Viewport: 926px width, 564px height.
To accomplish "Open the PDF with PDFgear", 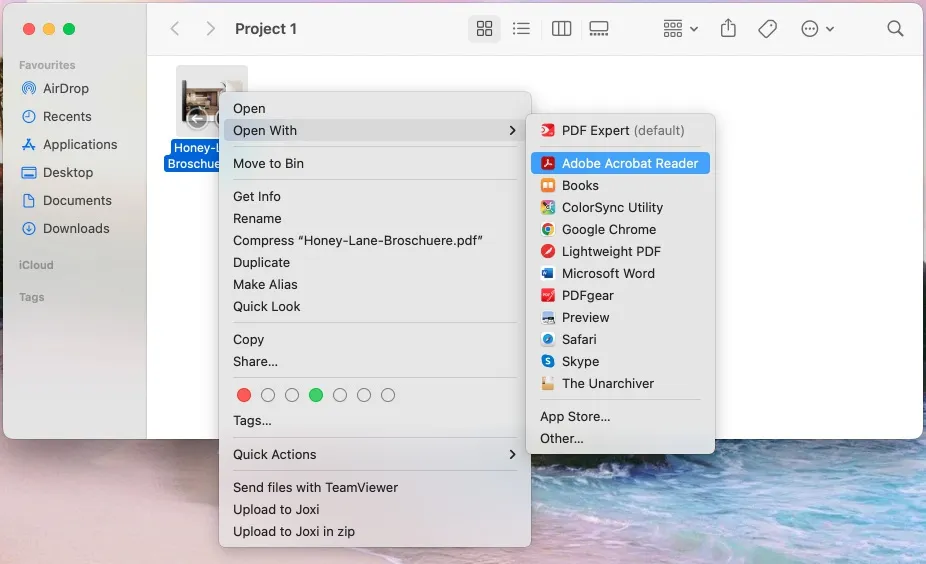I will click(x=620, y=295).
